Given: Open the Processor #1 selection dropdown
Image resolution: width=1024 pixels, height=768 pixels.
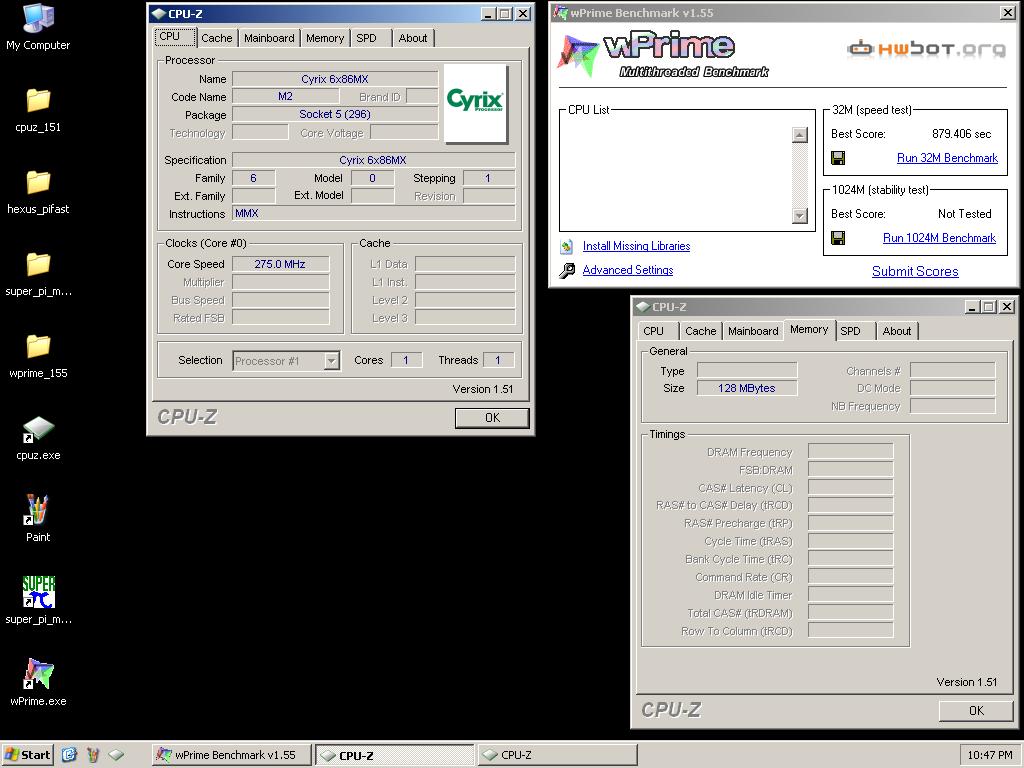Looking at the screenshot, I should coord(332,360).
